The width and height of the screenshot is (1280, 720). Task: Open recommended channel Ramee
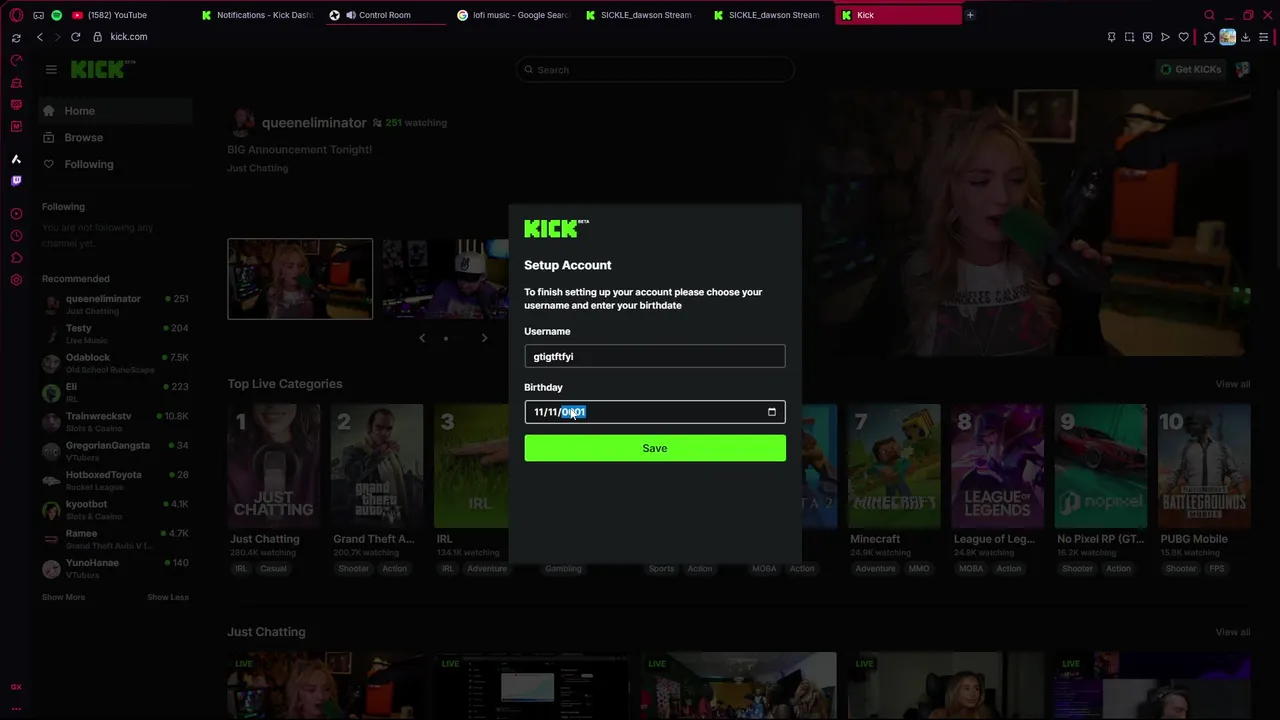[x=116, y=539]
